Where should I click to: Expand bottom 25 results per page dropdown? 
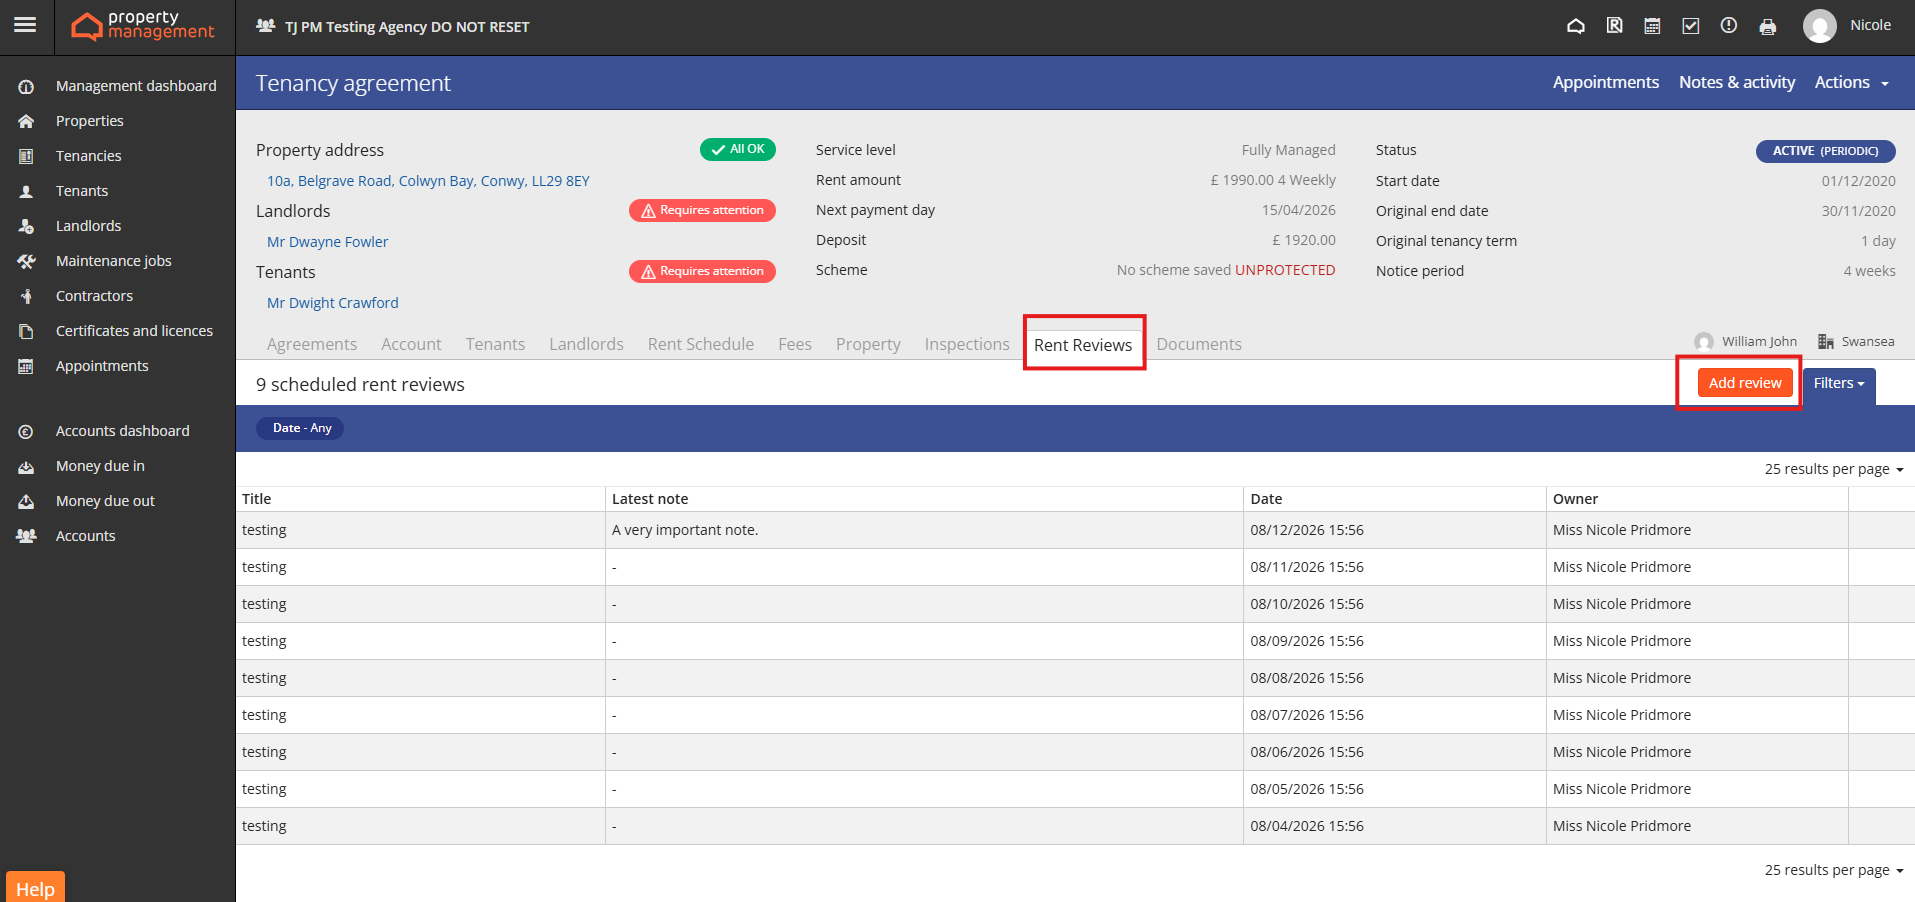[x=1833, y=870]
